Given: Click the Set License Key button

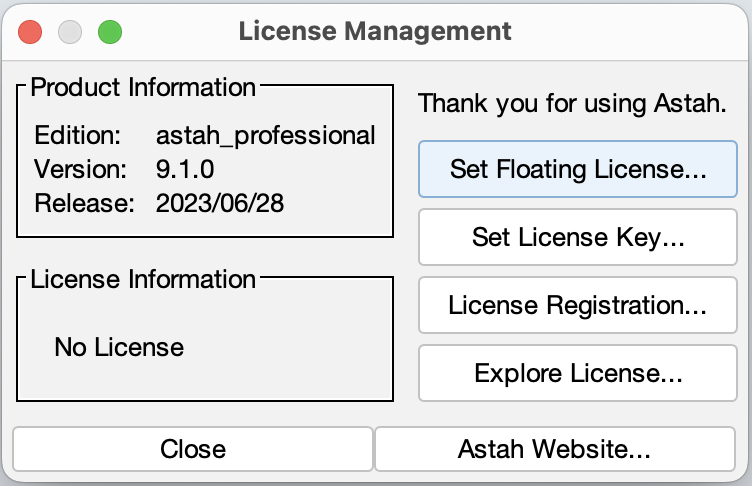Looking at the screenshot, I should [577, 237].
